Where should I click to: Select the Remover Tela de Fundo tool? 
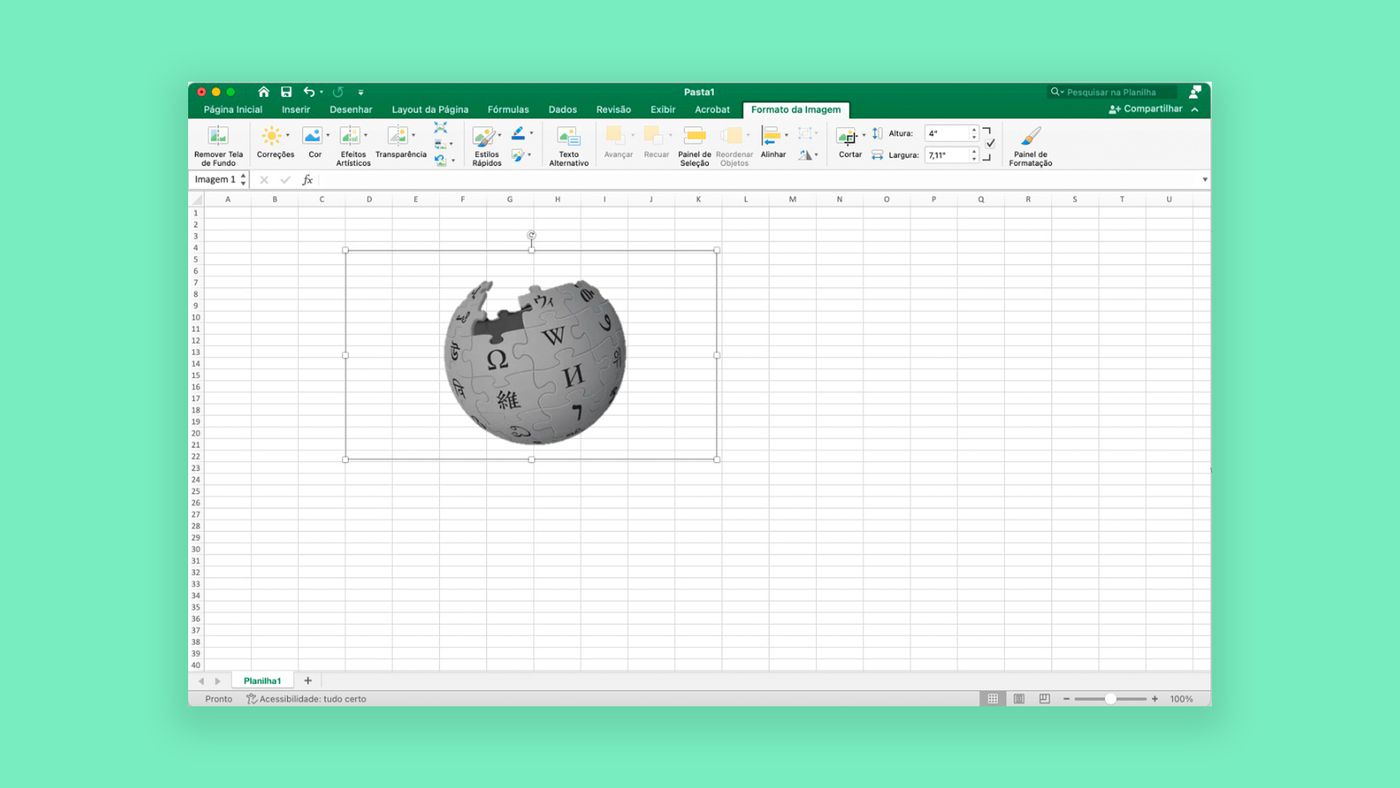click(x=218, y=143)
